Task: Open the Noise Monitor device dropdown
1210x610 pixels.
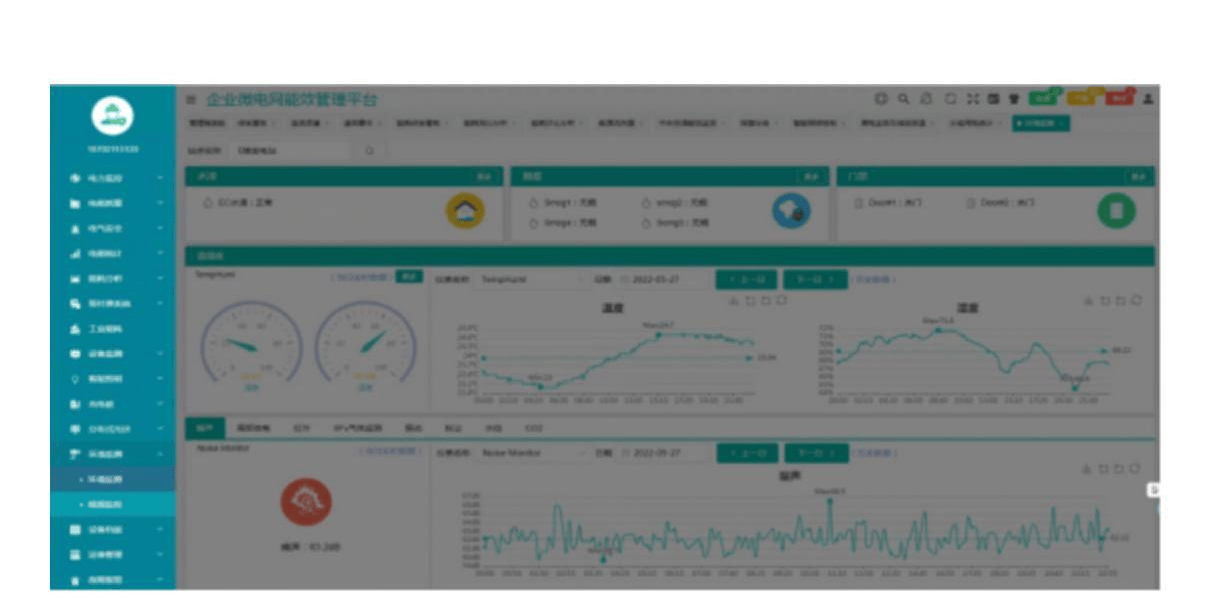Action: click(530, 453)
